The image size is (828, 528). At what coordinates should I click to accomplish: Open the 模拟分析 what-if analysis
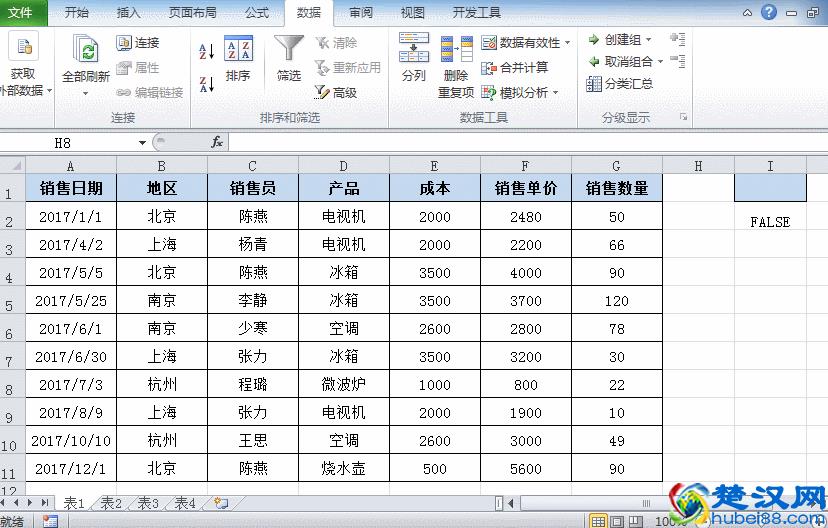point(515,92)
